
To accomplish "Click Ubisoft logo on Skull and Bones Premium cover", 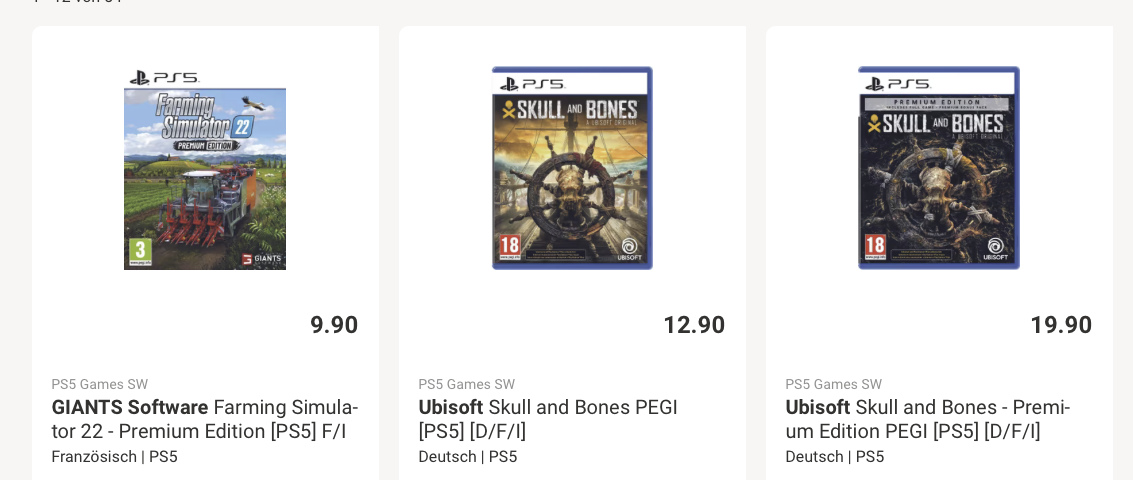I will pos(995,249).
